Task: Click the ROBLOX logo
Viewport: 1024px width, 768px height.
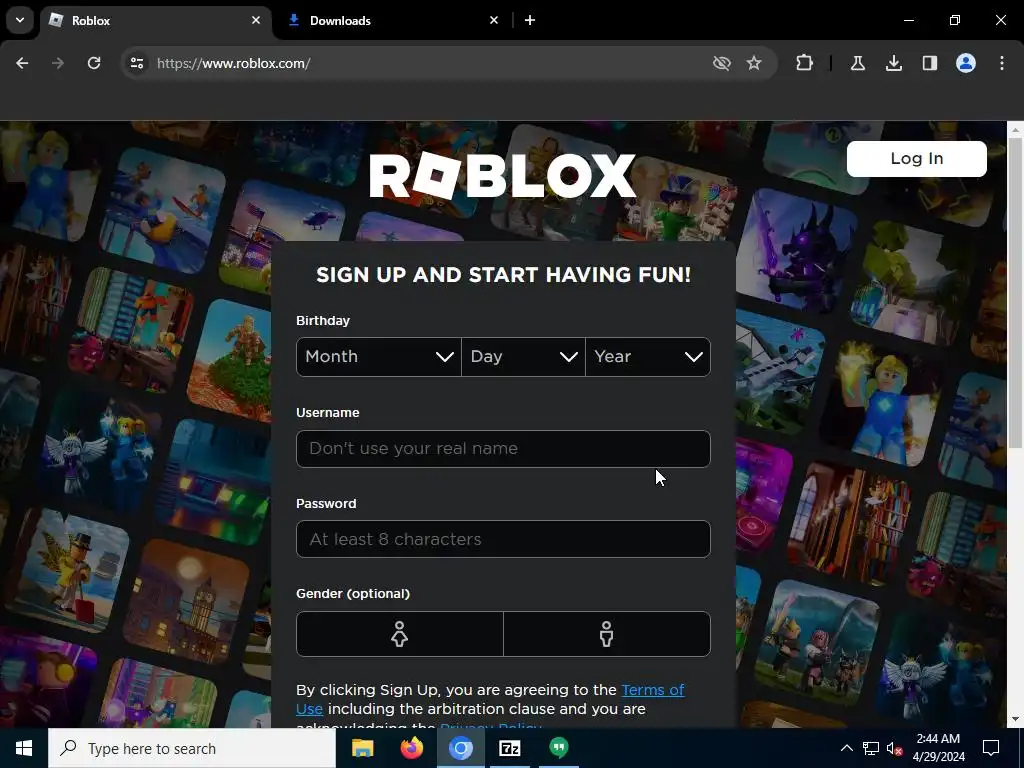Action: (502, 175)
